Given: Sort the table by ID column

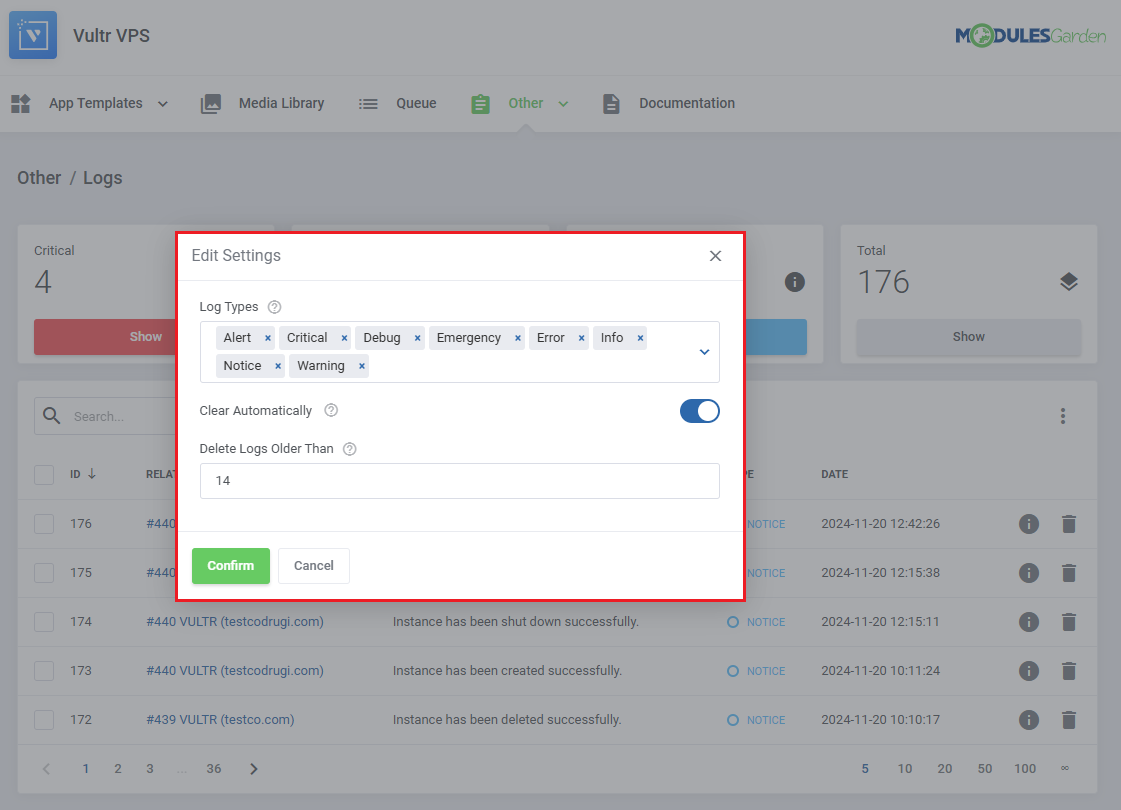Looking at the screenshot, I should tap(83, 474).
